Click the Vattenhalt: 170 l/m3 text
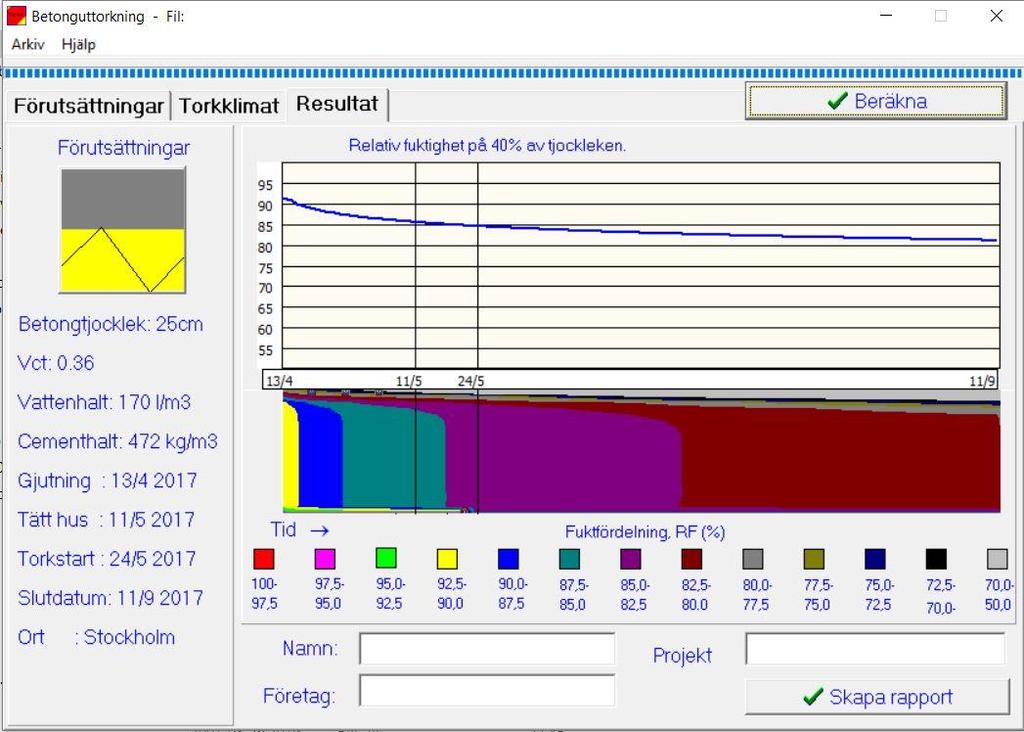Image resolution: width=1024 pixels, height=732 pixels. [104, 402]
